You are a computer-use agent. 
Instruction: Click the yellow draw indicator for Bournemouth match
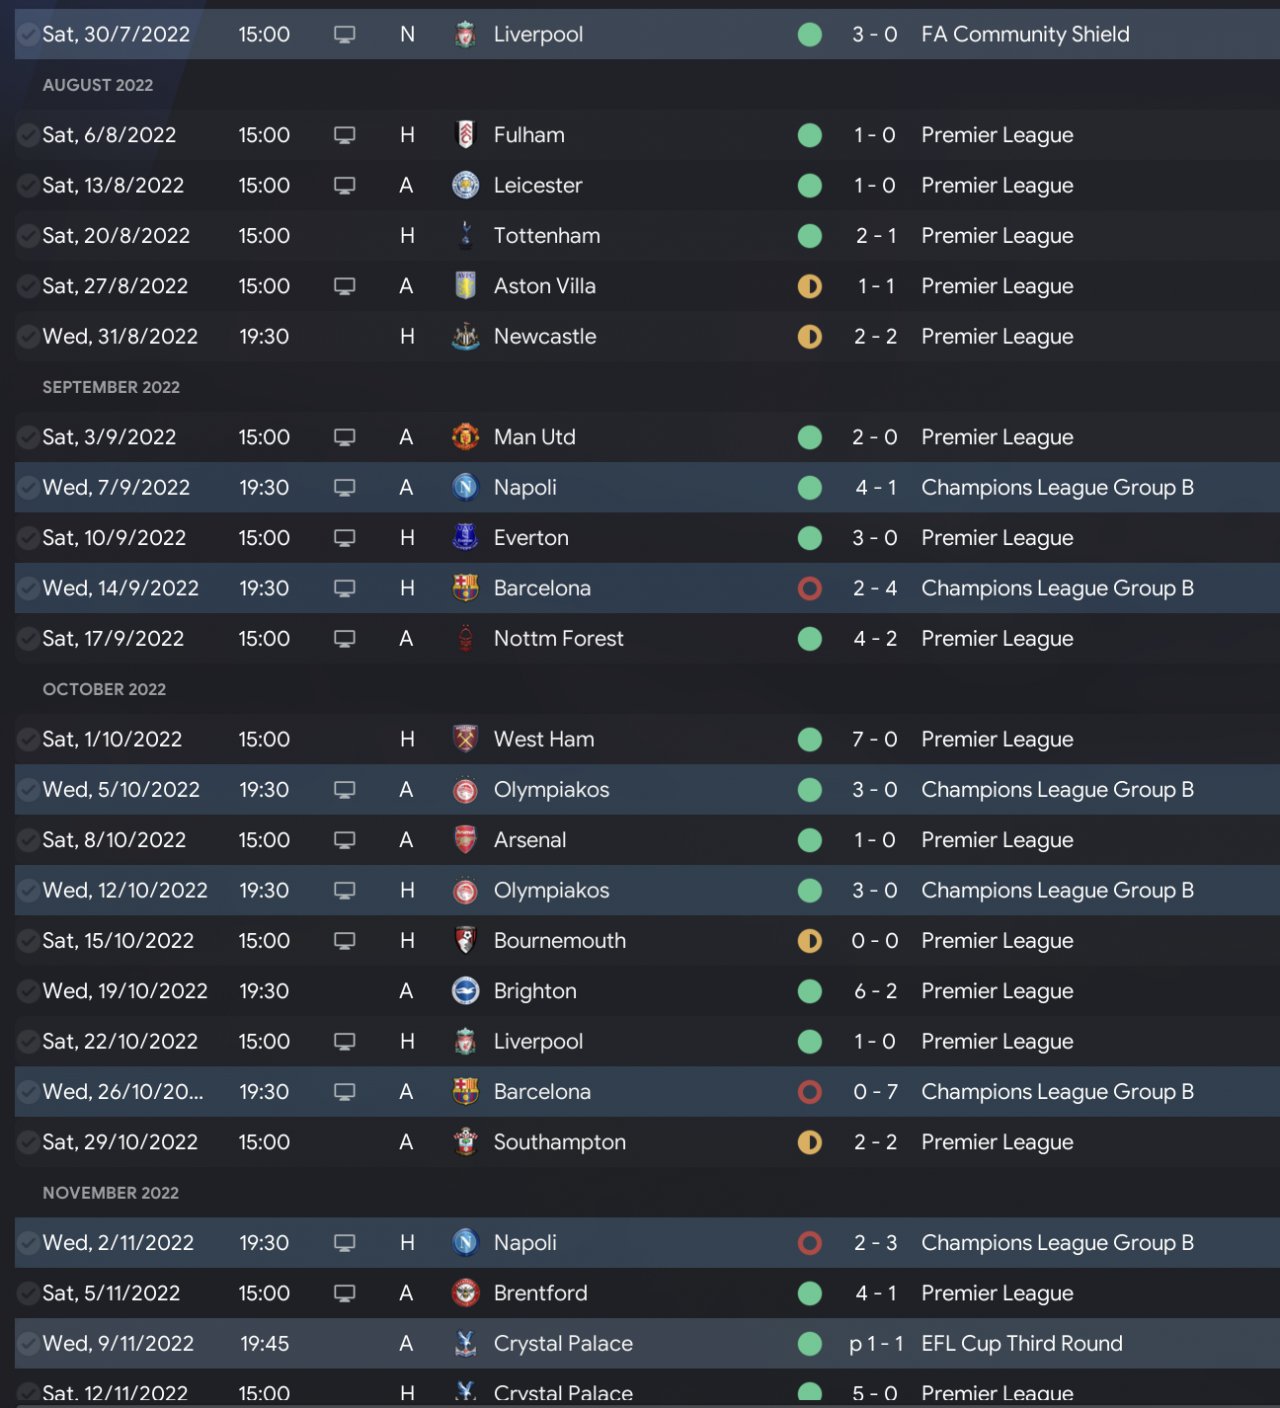pyautogui.click(x=810, y=941)
